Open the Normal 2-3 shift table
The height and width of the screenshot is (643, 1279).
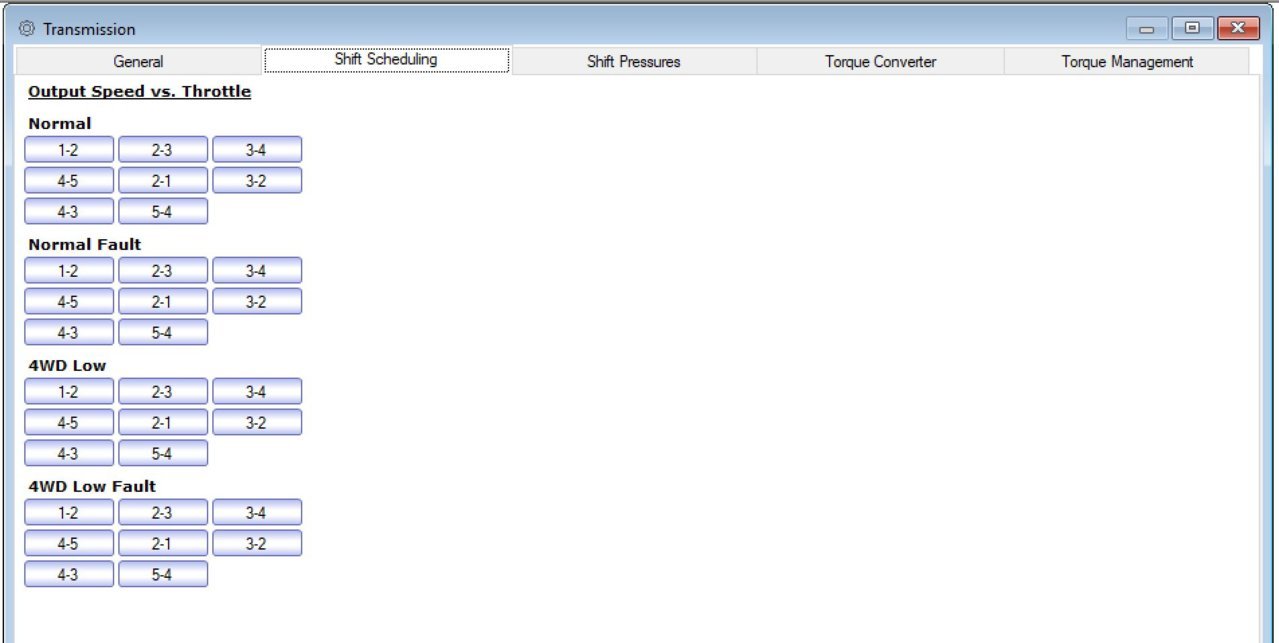click(163, 150)
